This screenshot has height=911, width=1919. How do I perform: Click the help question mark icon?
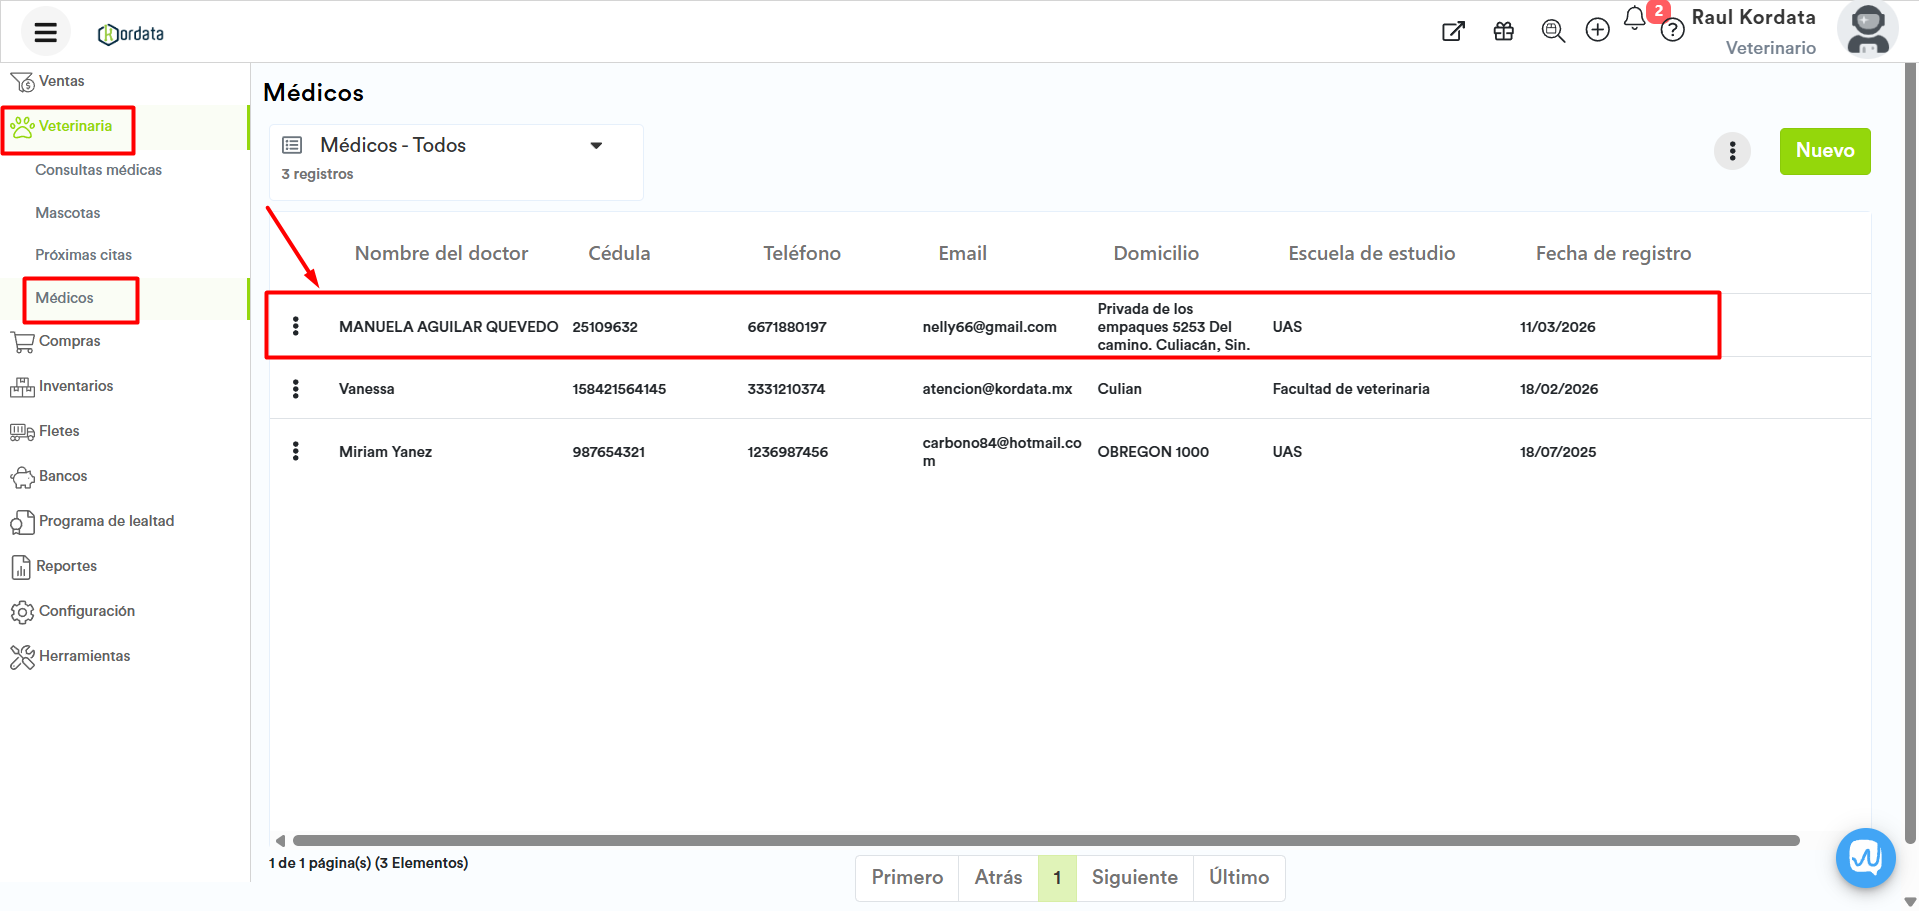click(x=1672, y=31)
